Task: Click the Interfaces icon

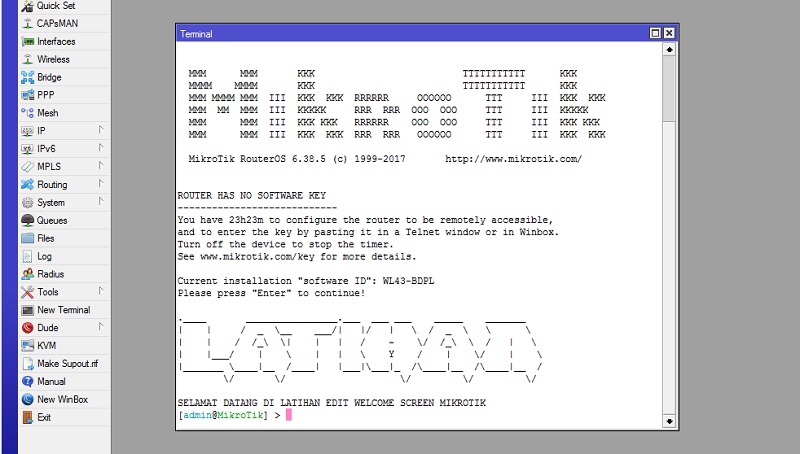Action: coord(28,41)
